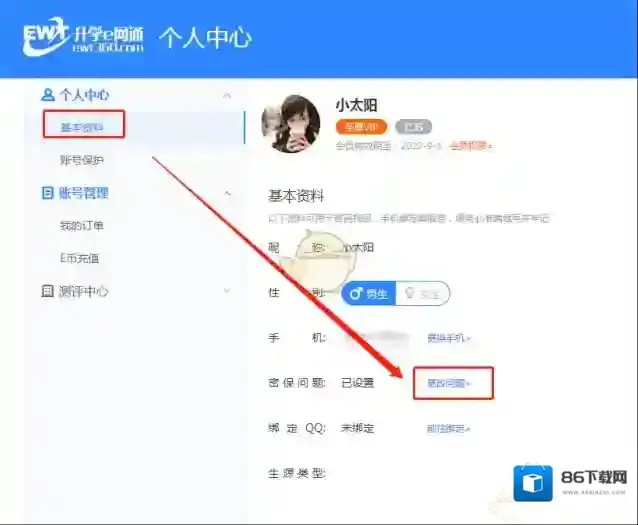Click the 基本资料 section heading
638x525 pixels.
tap(296, 196)
